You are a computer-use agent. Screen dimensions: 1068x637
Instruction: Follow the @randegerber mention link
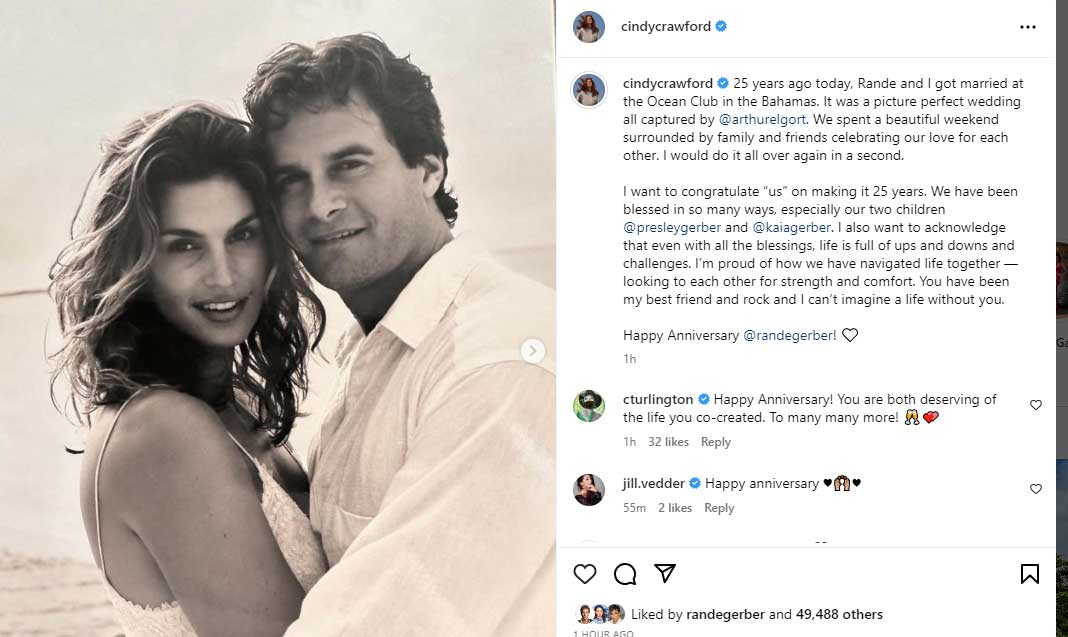click(x=790, y=336)
